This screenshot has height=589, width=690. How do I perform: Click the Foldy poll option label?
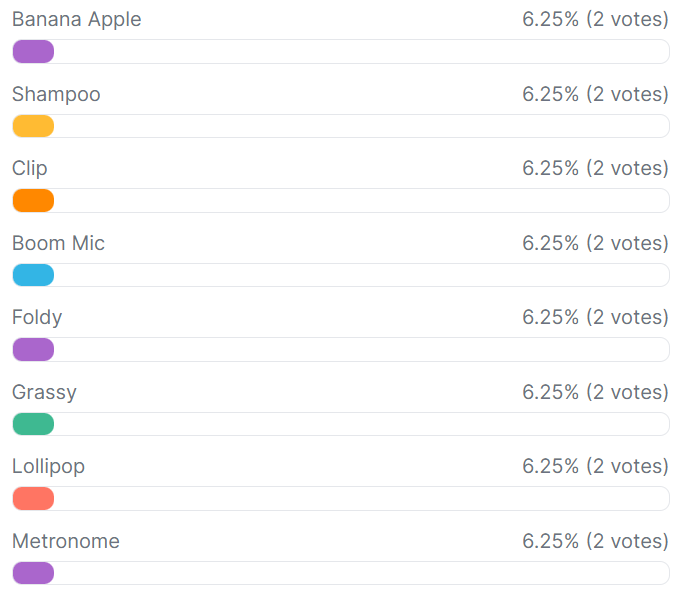[37, 317]
